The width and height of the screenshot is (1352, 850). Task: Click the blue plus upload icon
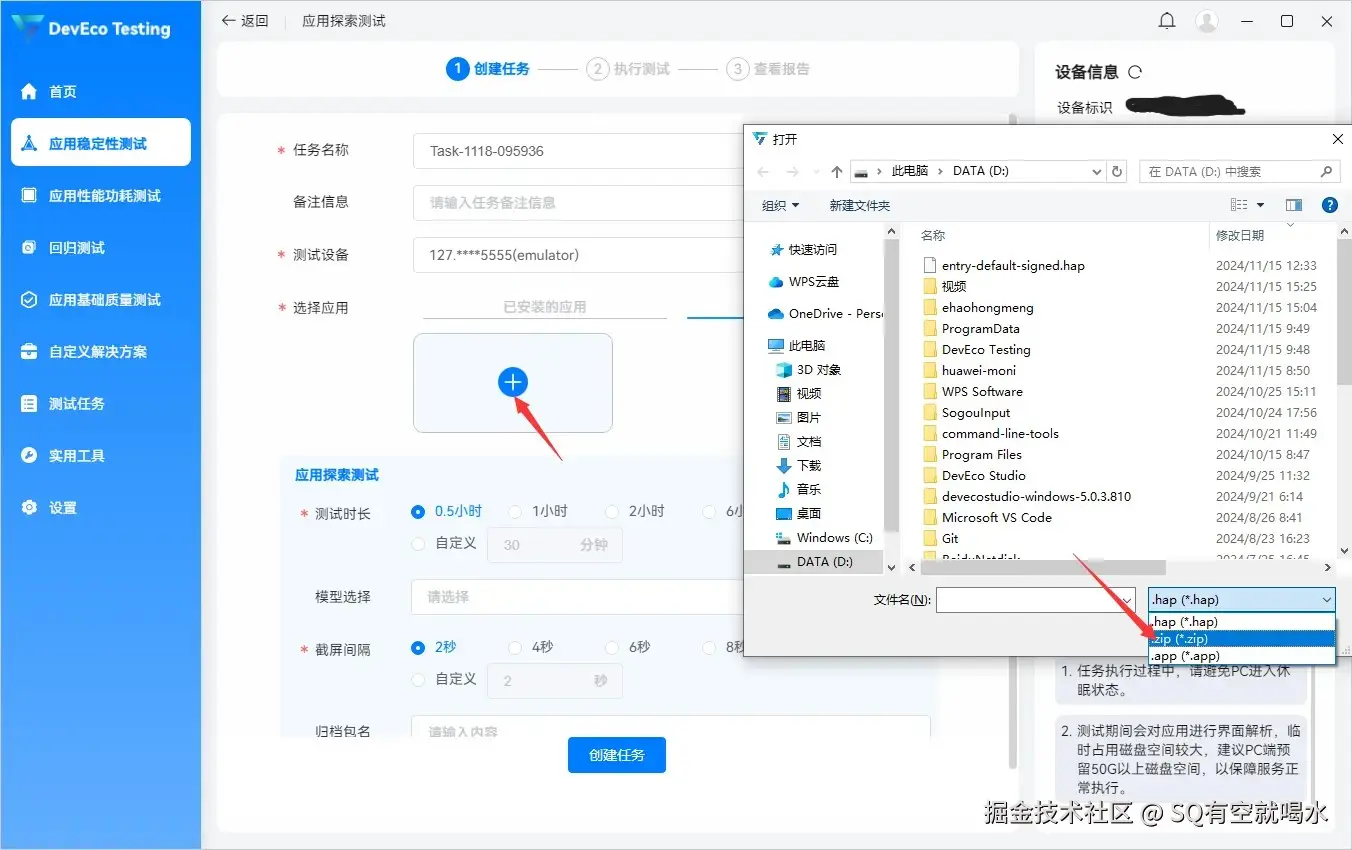[x=512, y=382]
